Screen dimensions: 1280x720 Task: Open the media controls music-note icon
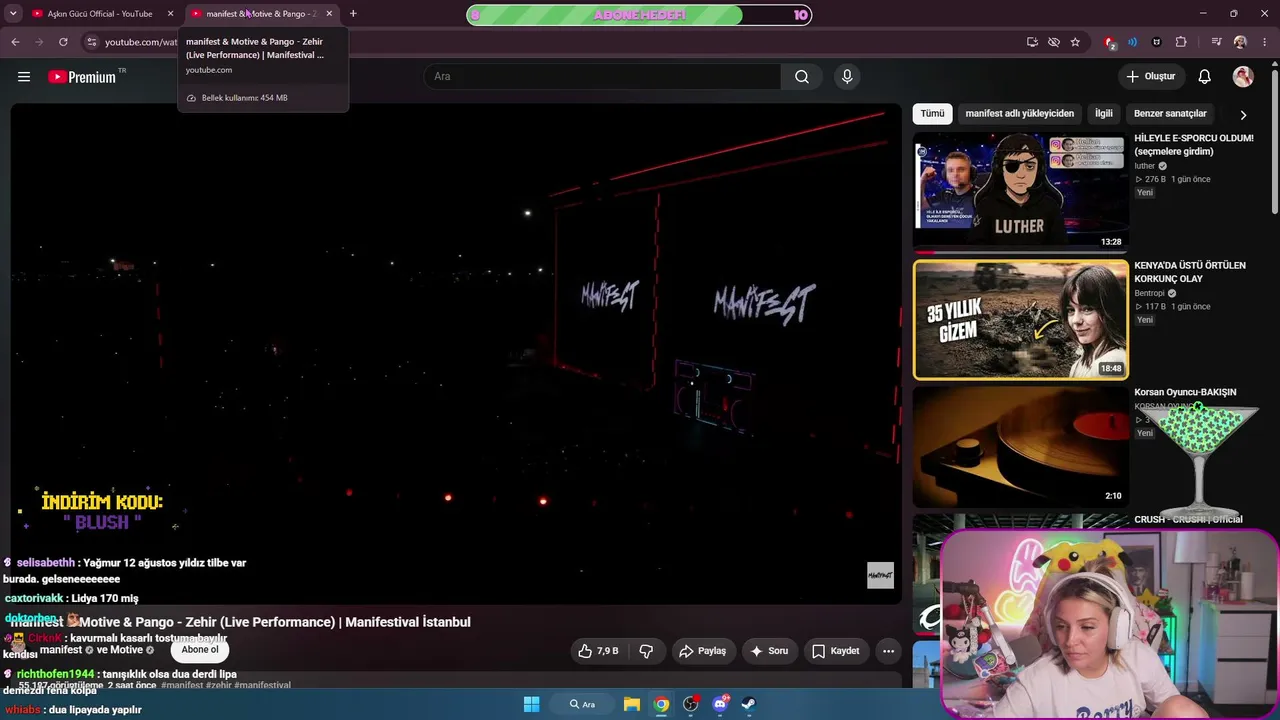click(1216, 42)
